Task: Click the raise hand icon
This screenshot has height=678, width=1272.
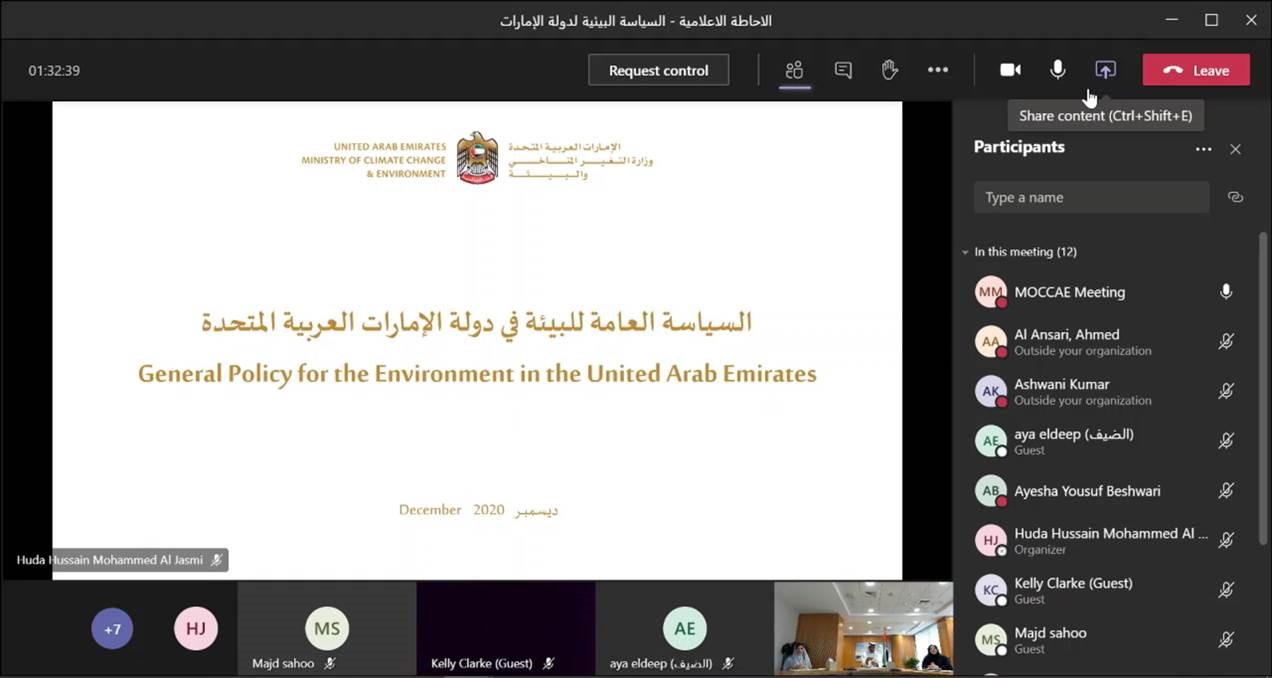Action: coord(889,70)
